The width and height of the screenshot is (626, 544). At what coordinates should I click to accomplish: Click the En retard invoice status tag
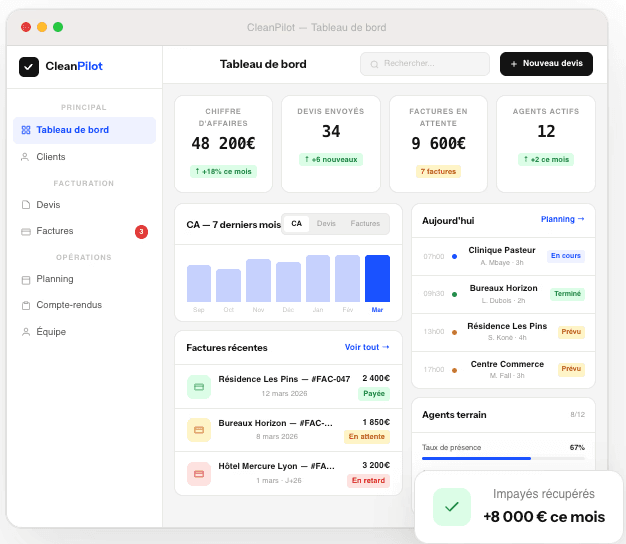(x=368, y=481)
